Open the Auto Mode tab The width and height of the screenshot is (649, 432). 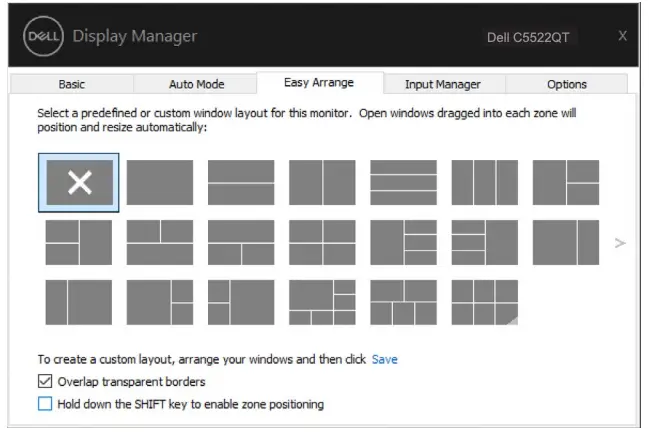coord(198,85)
